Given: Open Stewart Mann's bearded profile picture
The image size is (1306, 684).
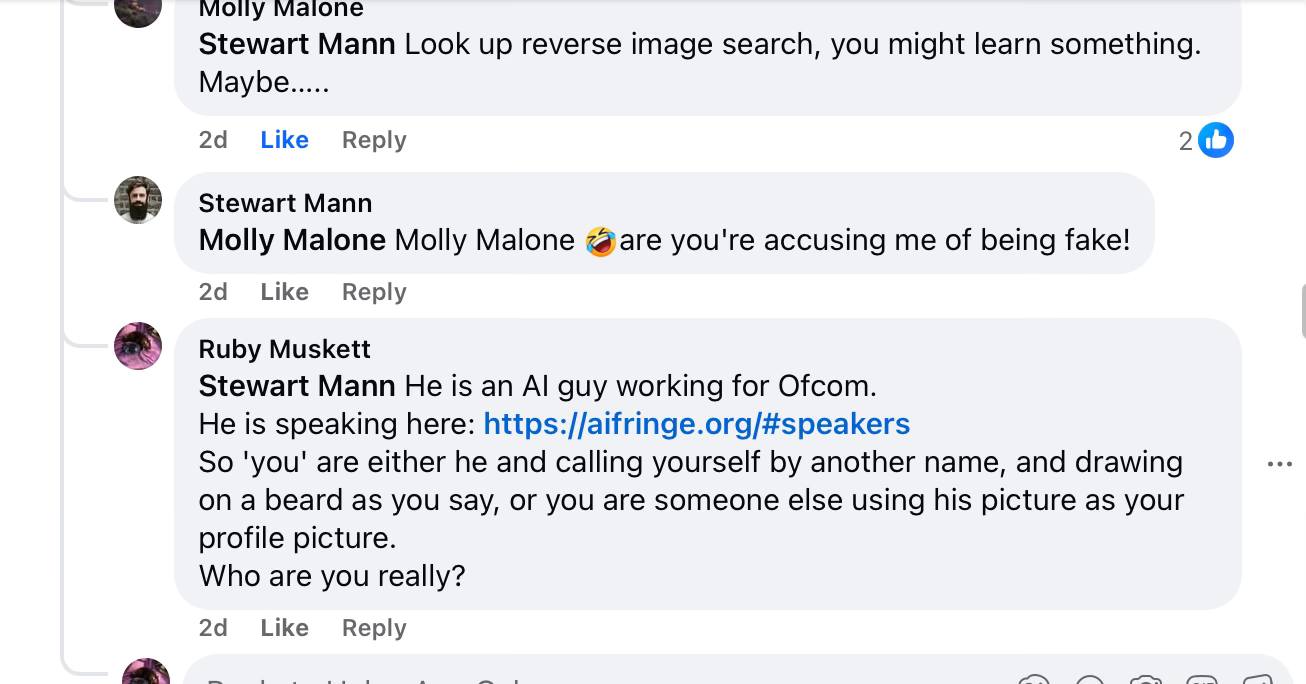Looking at the screenshot, I should coord(138,200).
